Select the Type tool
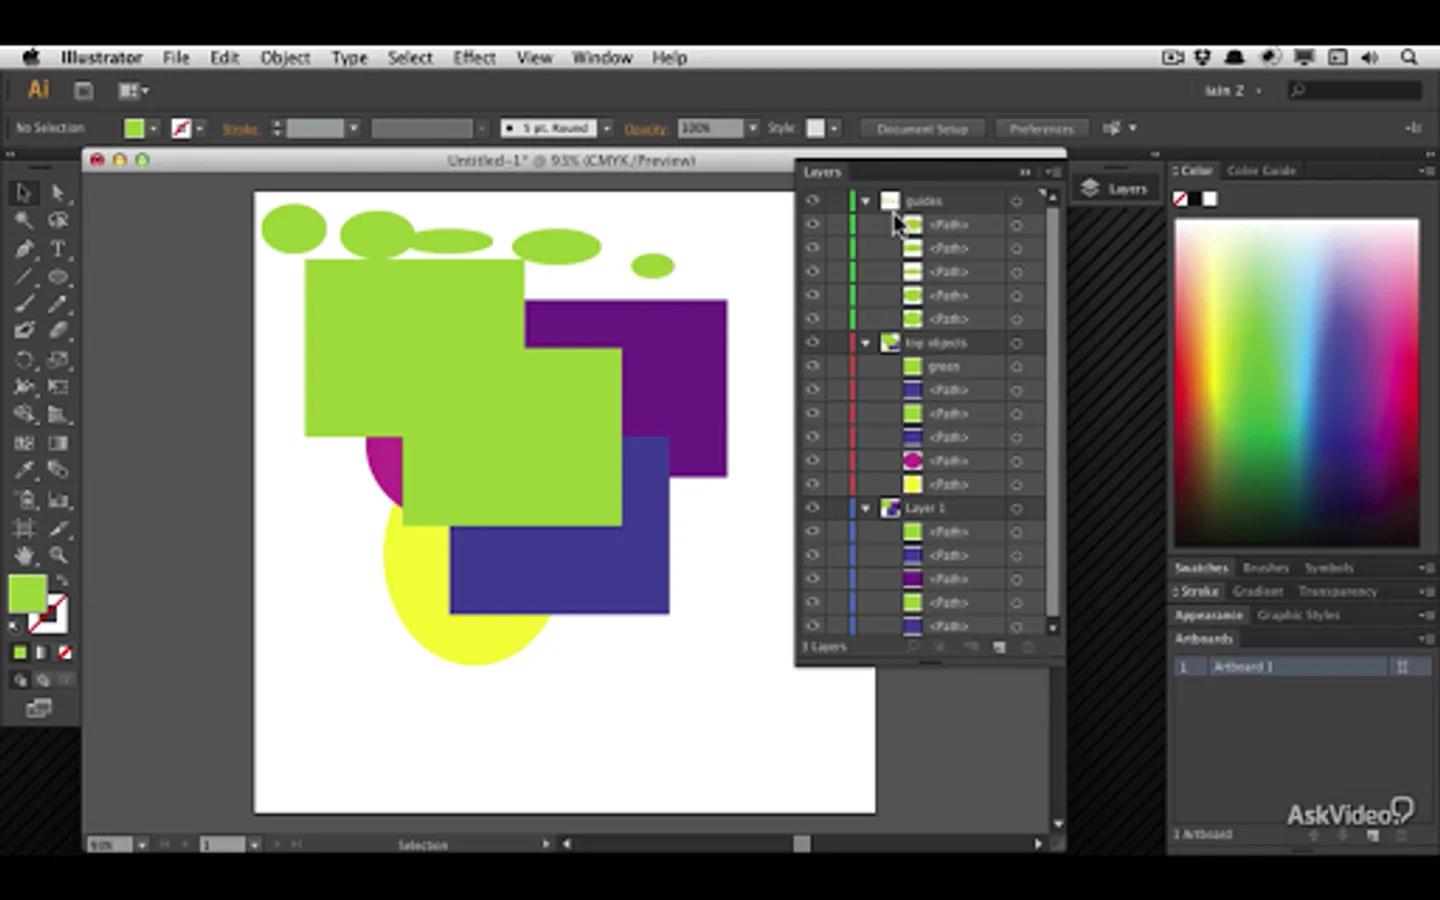The width and height of the screenshot is (1440, 900). 58,249
